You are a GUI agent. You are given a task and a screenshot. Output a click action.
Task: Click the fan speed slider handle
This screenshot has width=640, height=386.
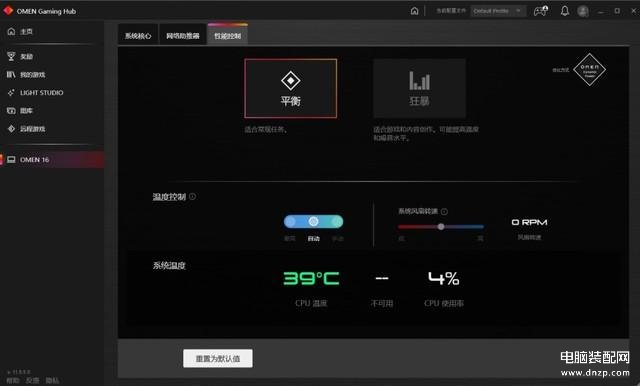(x=441, y=226)
